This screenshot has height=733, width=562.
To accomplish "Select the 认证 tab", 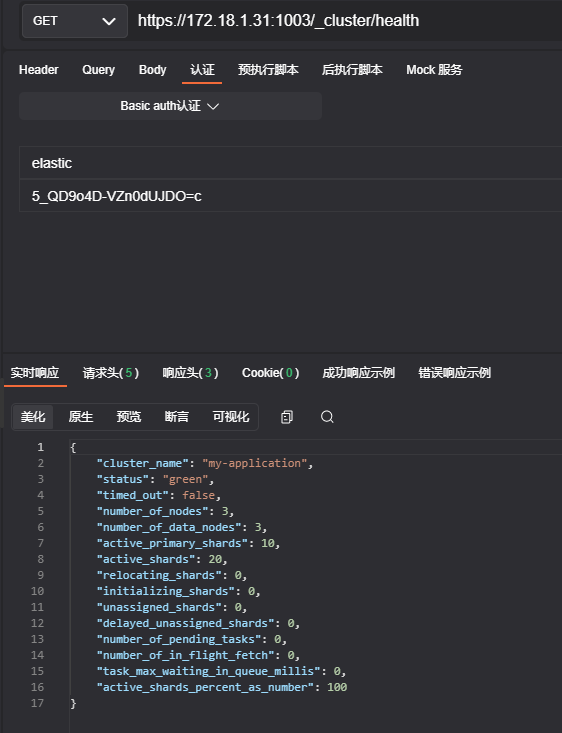I will (x=202, y=70).
